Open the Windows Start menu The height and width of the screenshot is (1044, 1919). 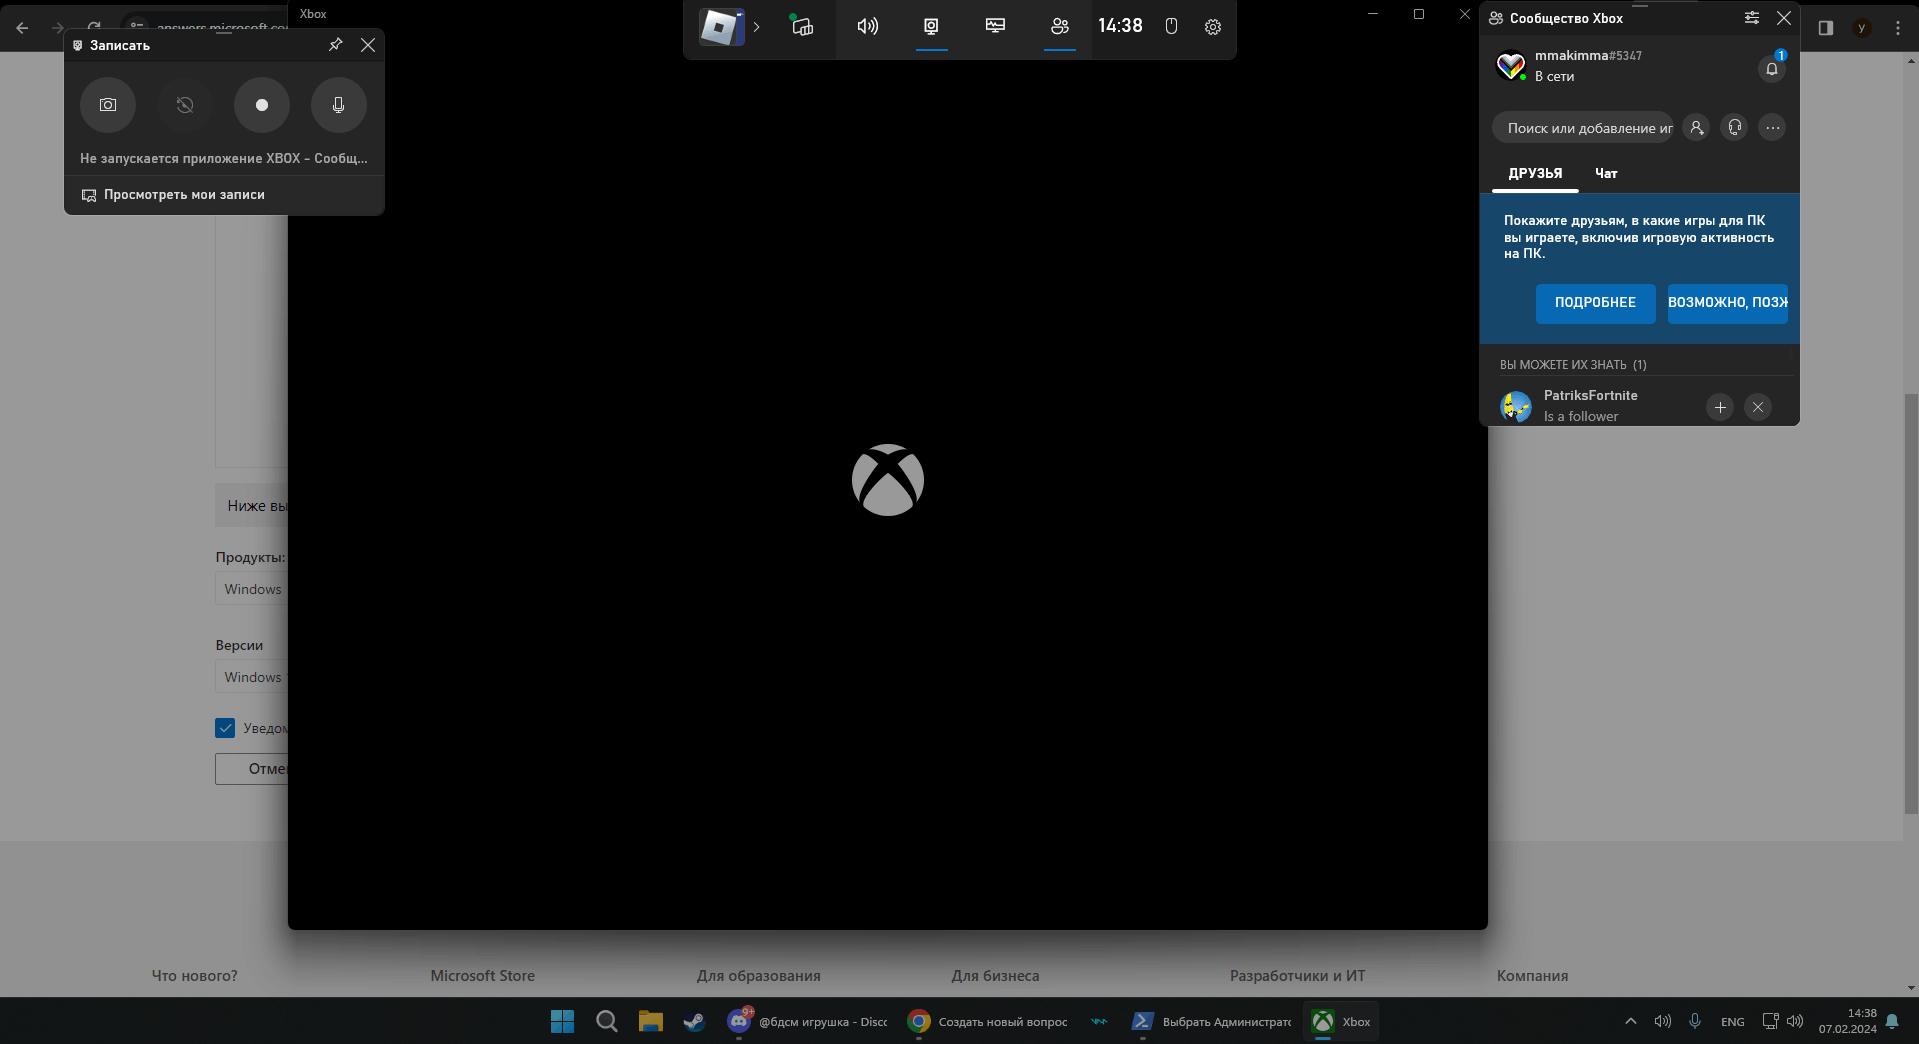[562, 1021]
